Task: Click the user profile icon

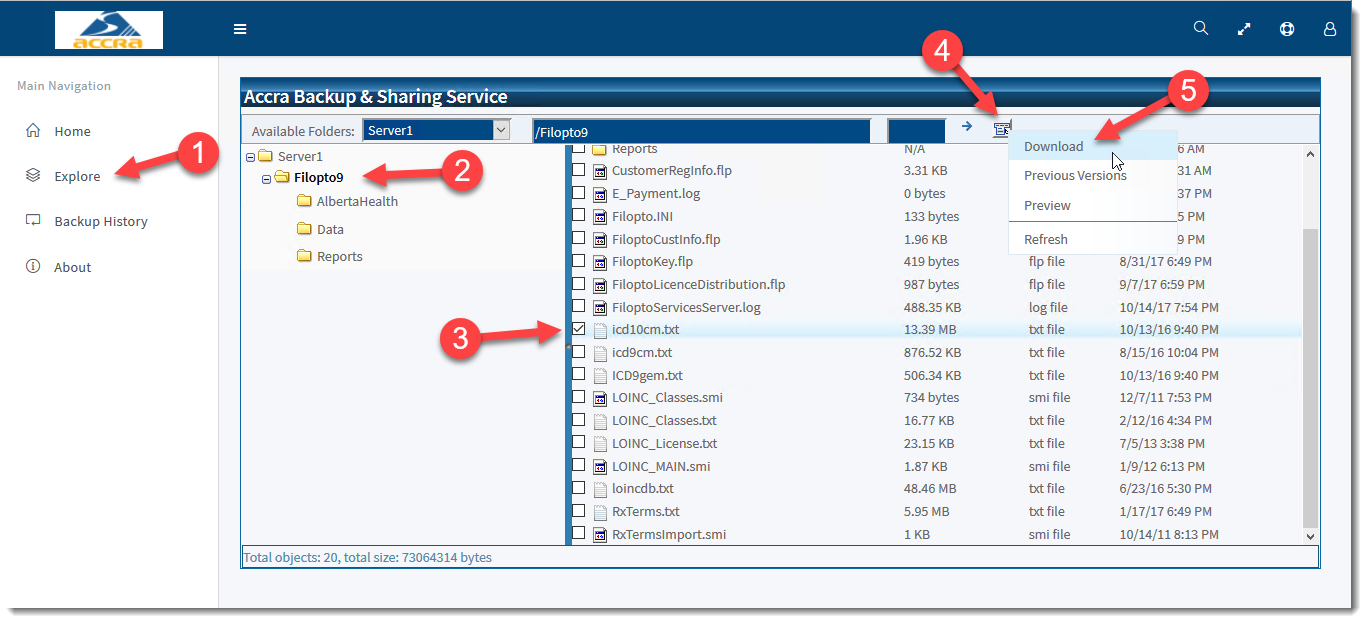Action: 1330,29
